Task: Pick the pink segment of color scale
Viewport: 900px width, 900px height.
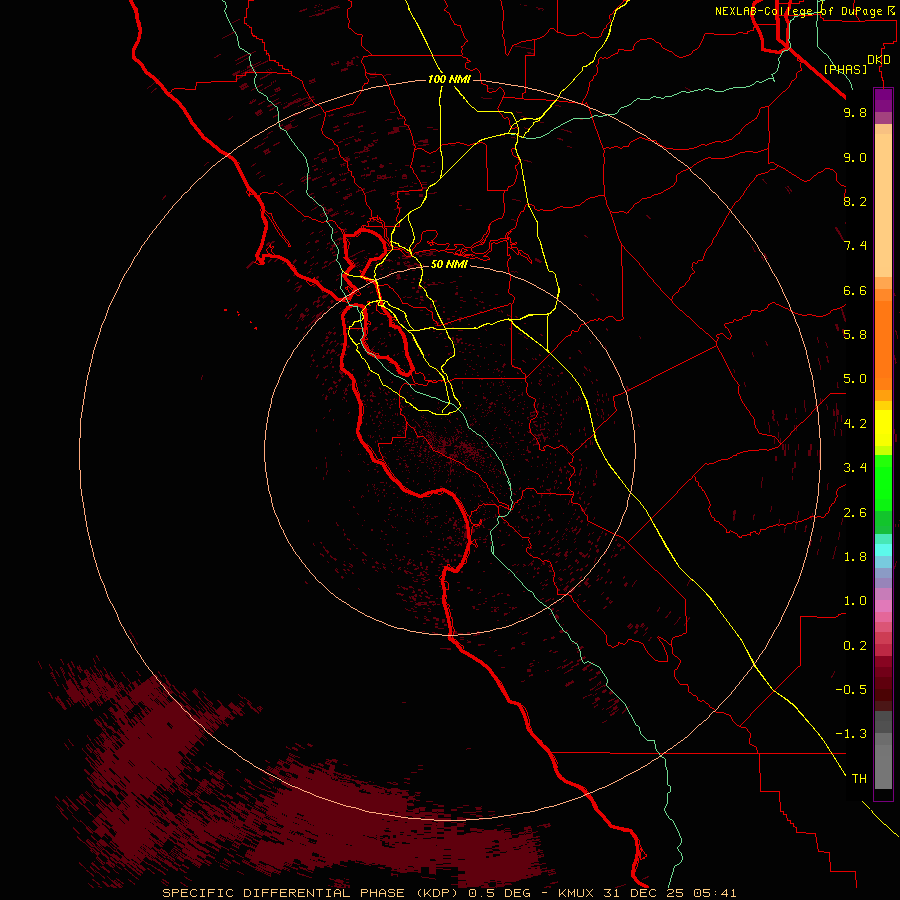Action: pyautogui.click(x=883, y=606)
